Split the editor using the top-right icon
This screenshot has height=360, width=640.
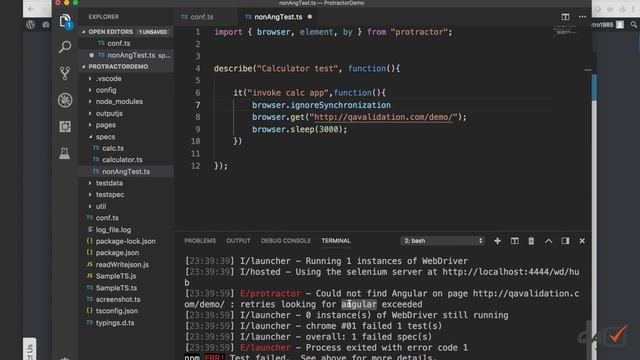[x=565, y=17]
